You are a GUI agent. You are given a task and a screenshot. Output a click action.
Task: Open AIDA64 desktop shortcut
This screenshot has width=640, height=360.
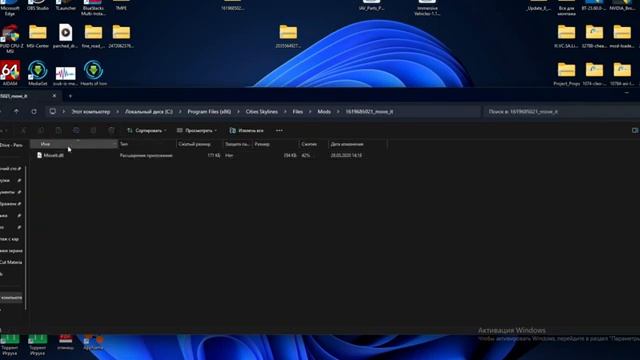10,73
